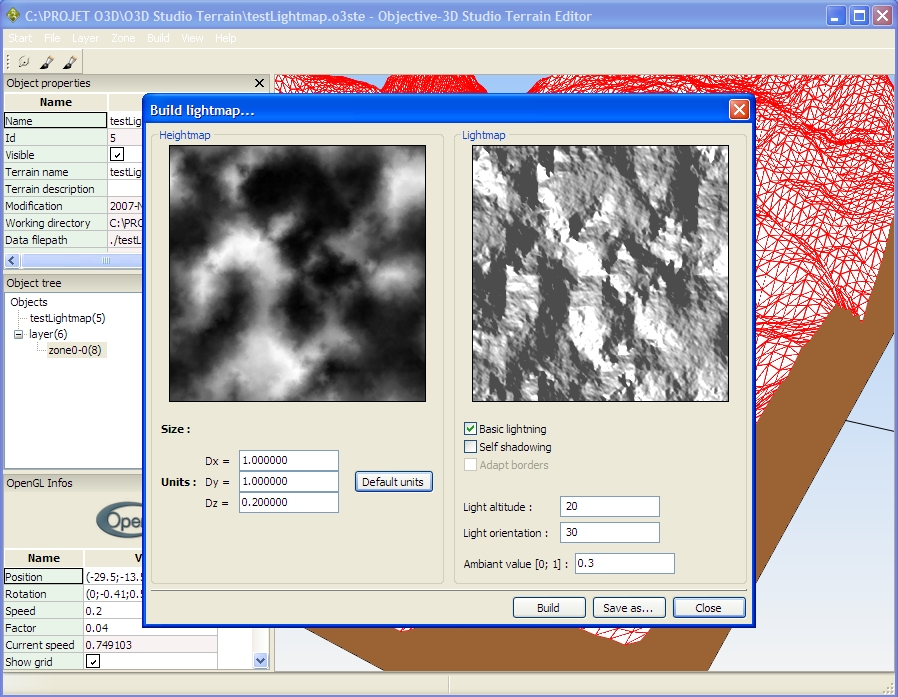Viewport: 898px width, 697px height.
Task: Click the toolbar drag handle grip
Action: pyautogui.click(x=8, y=61)
